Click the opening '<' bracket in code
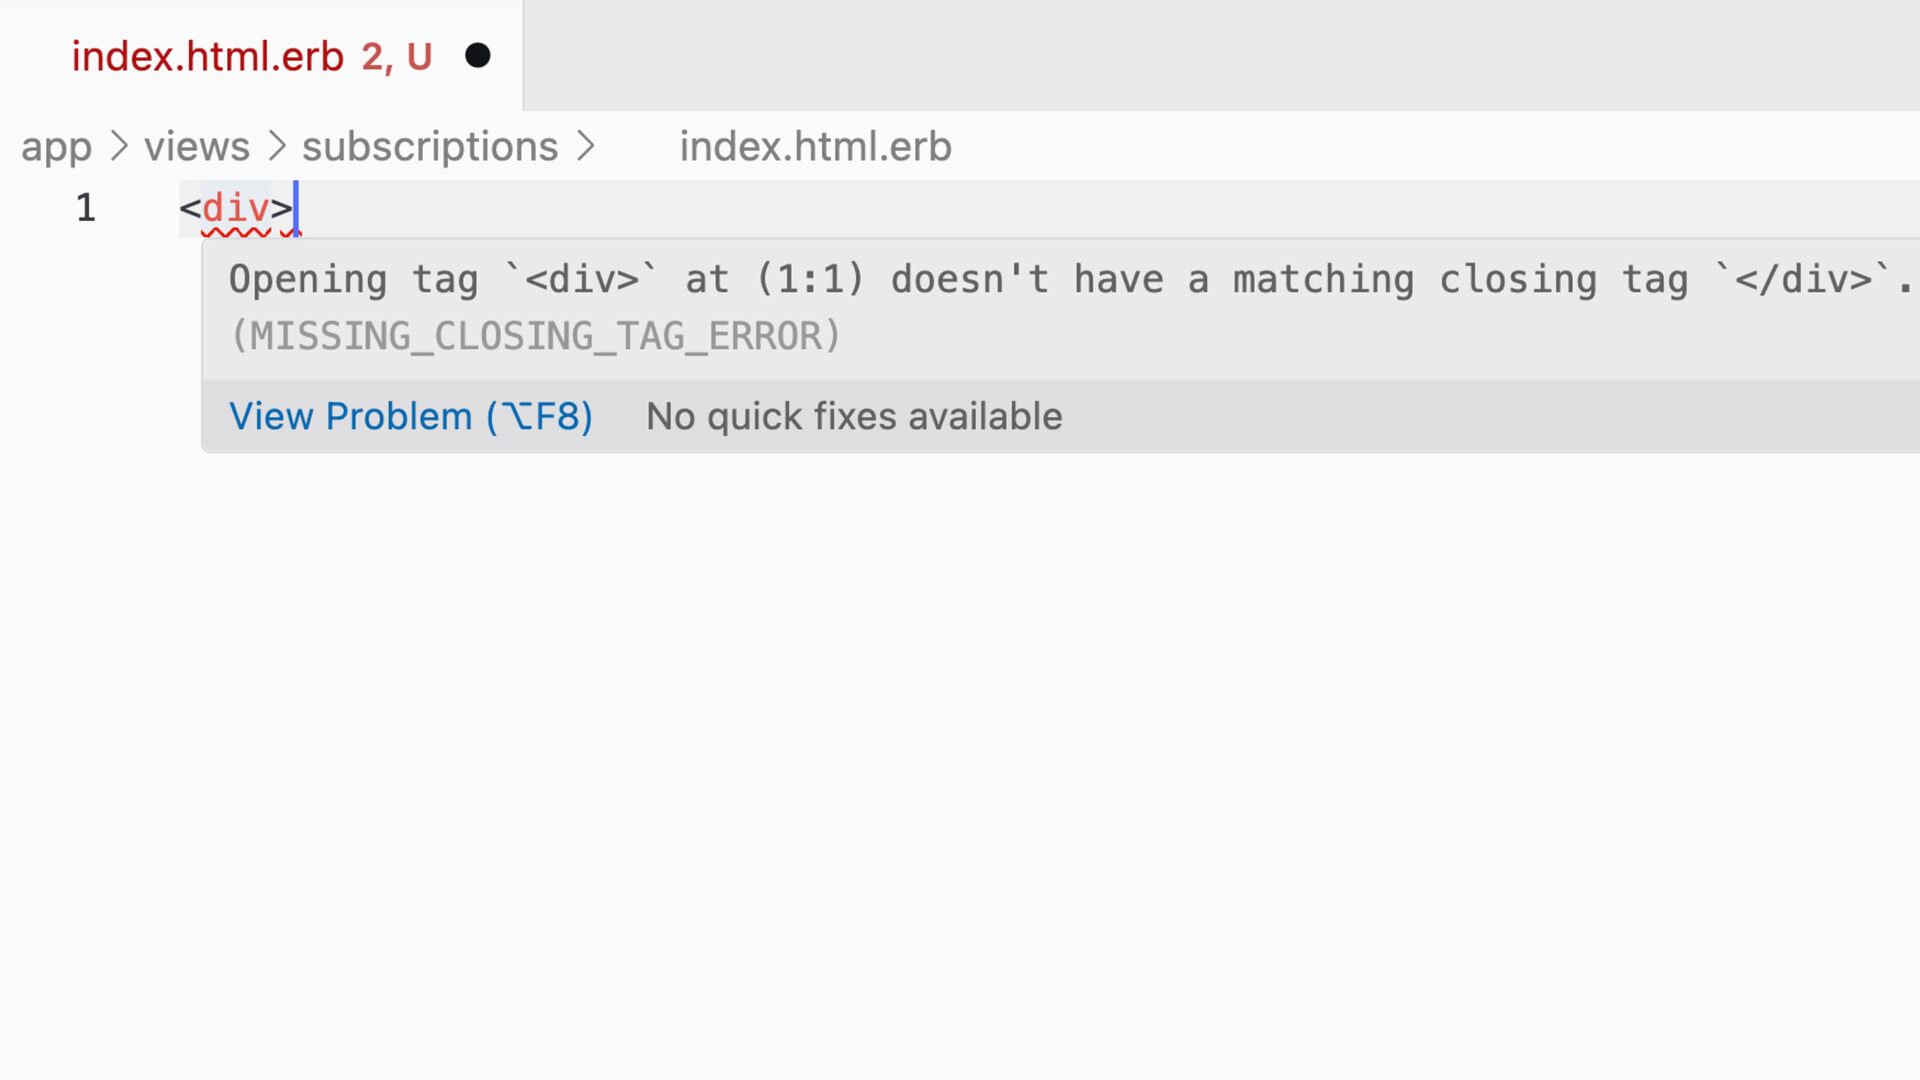Viewport: 1920px width, 1080px height. tap(189, 208)
